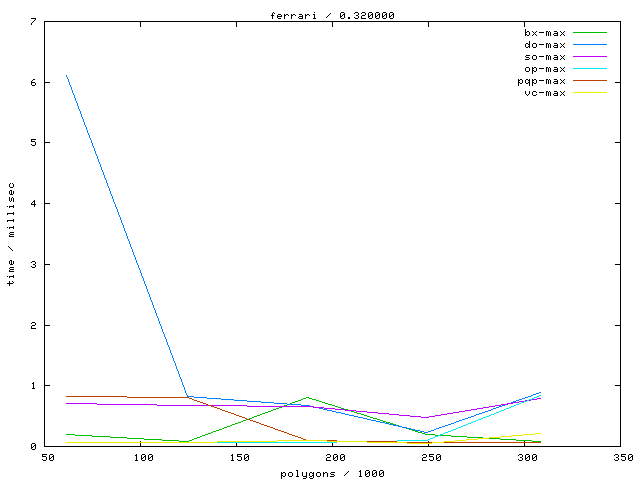Viewport: 640px width, 480px height.
Task: Click the cyan line sample beside op-max
Action: [x=590, y=68]
